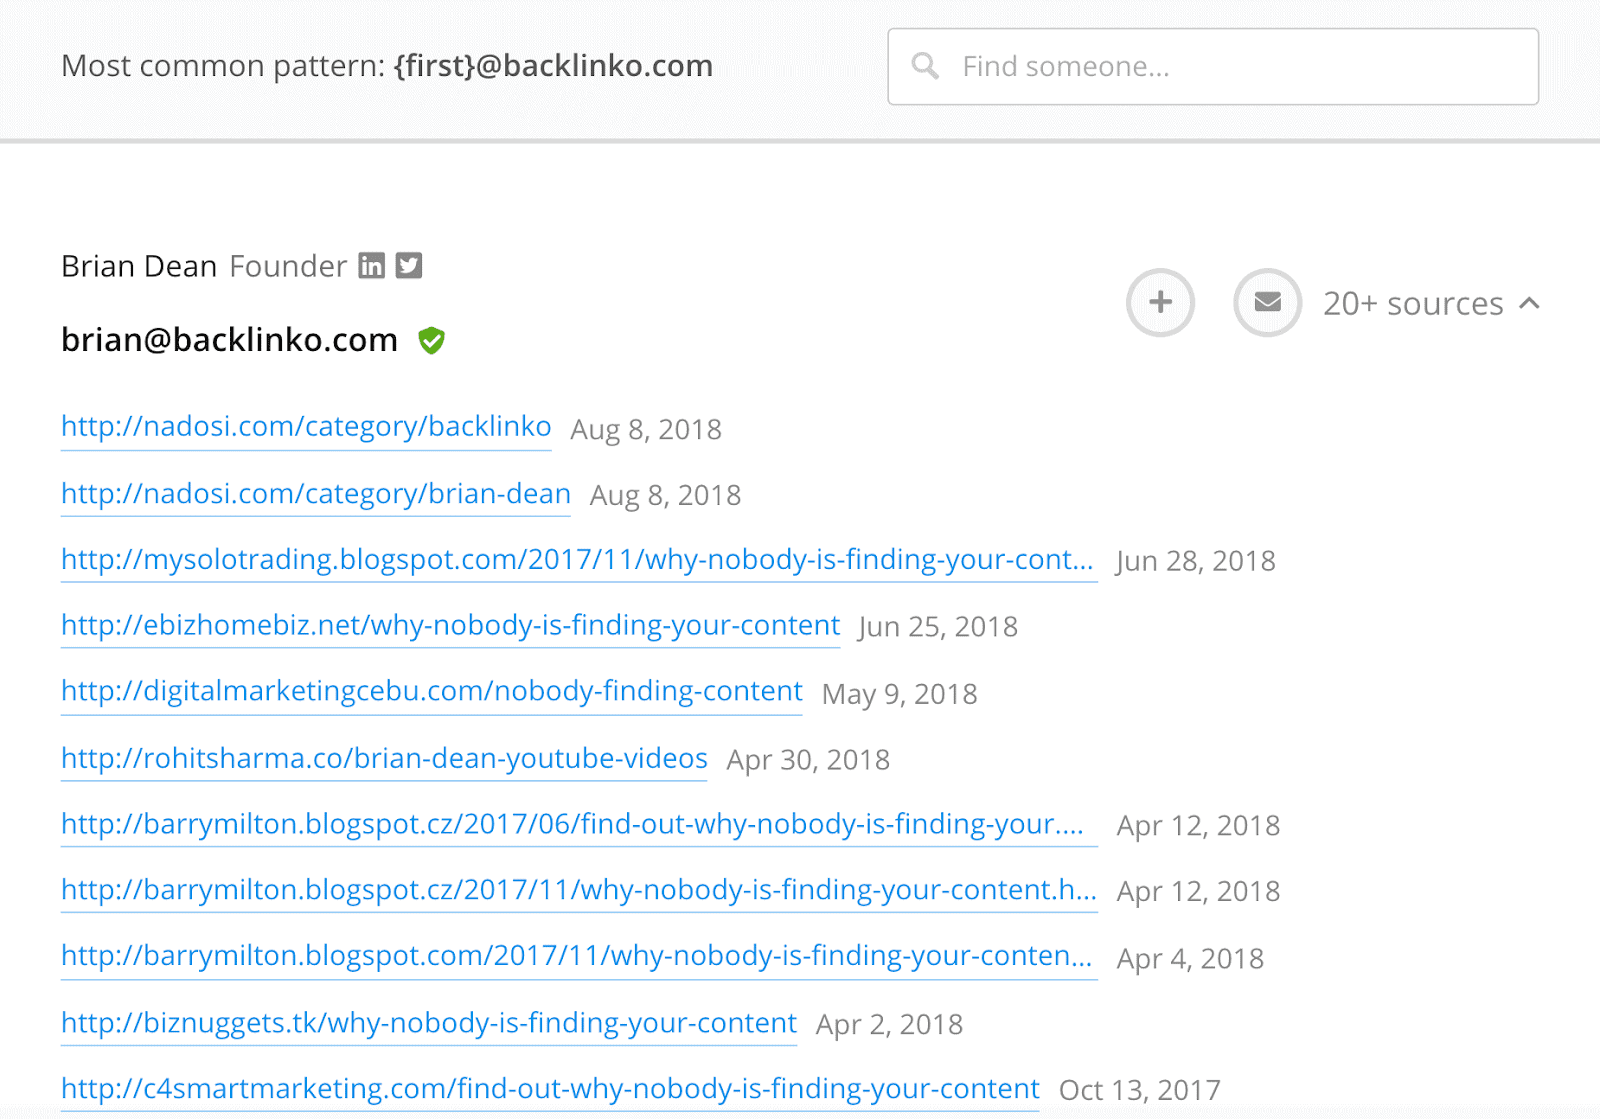Click the brian@backlinko.com email address

229,340
